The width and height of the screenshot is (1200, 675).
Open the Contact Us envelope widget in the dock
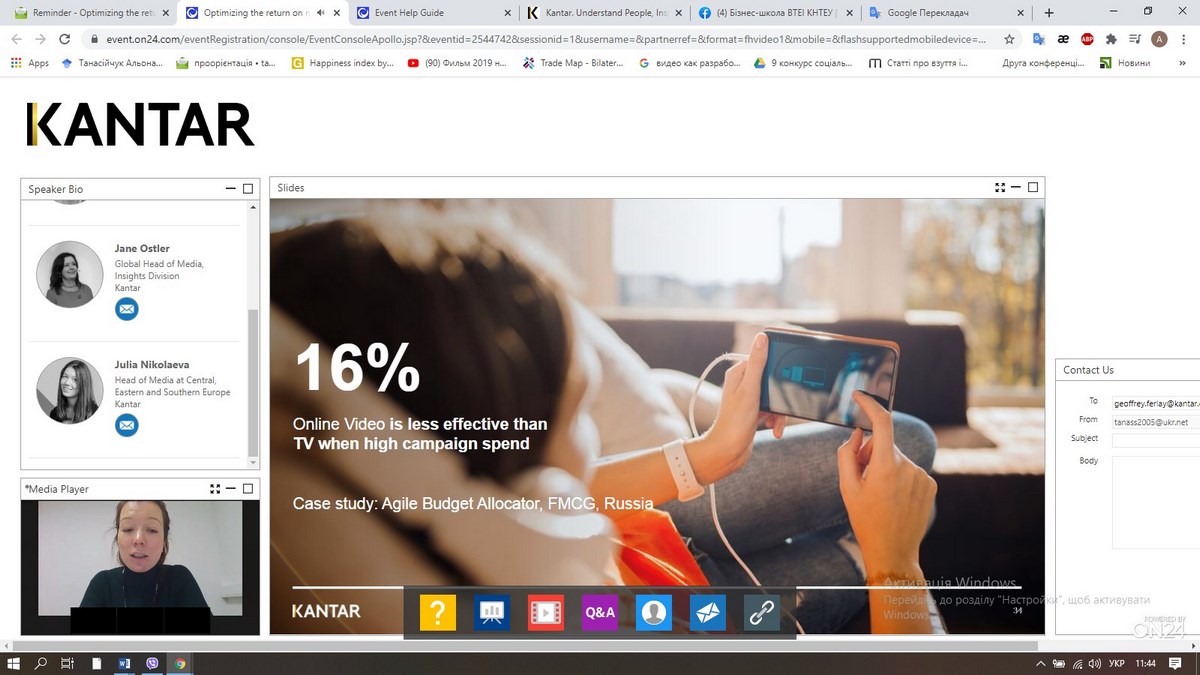click(x=708, y=612)
